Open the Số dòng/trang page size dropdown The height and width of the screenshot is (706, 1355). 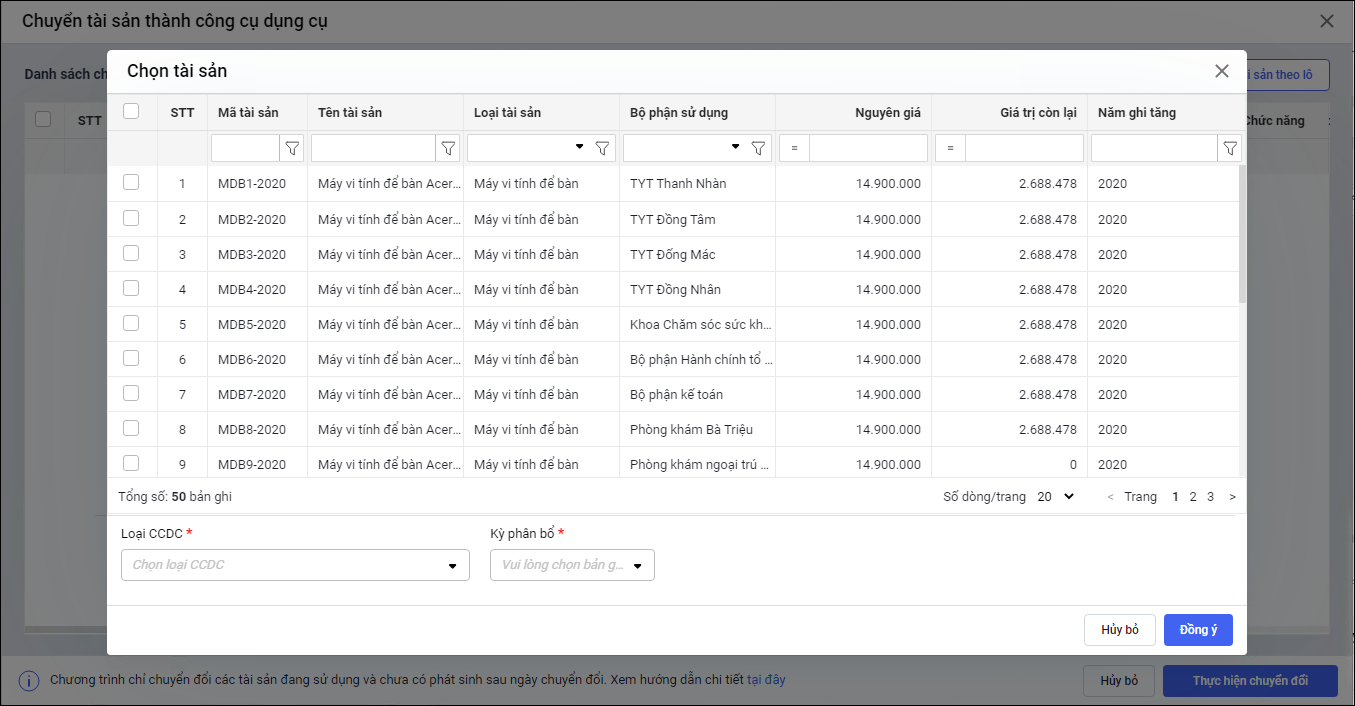tap(1056, 497)
